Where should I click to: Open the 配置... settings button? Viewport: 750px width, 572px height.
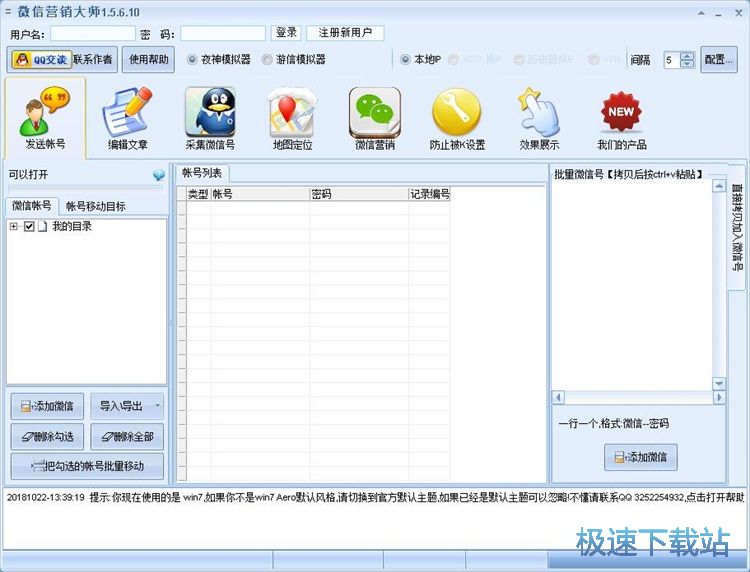[718, 59]
